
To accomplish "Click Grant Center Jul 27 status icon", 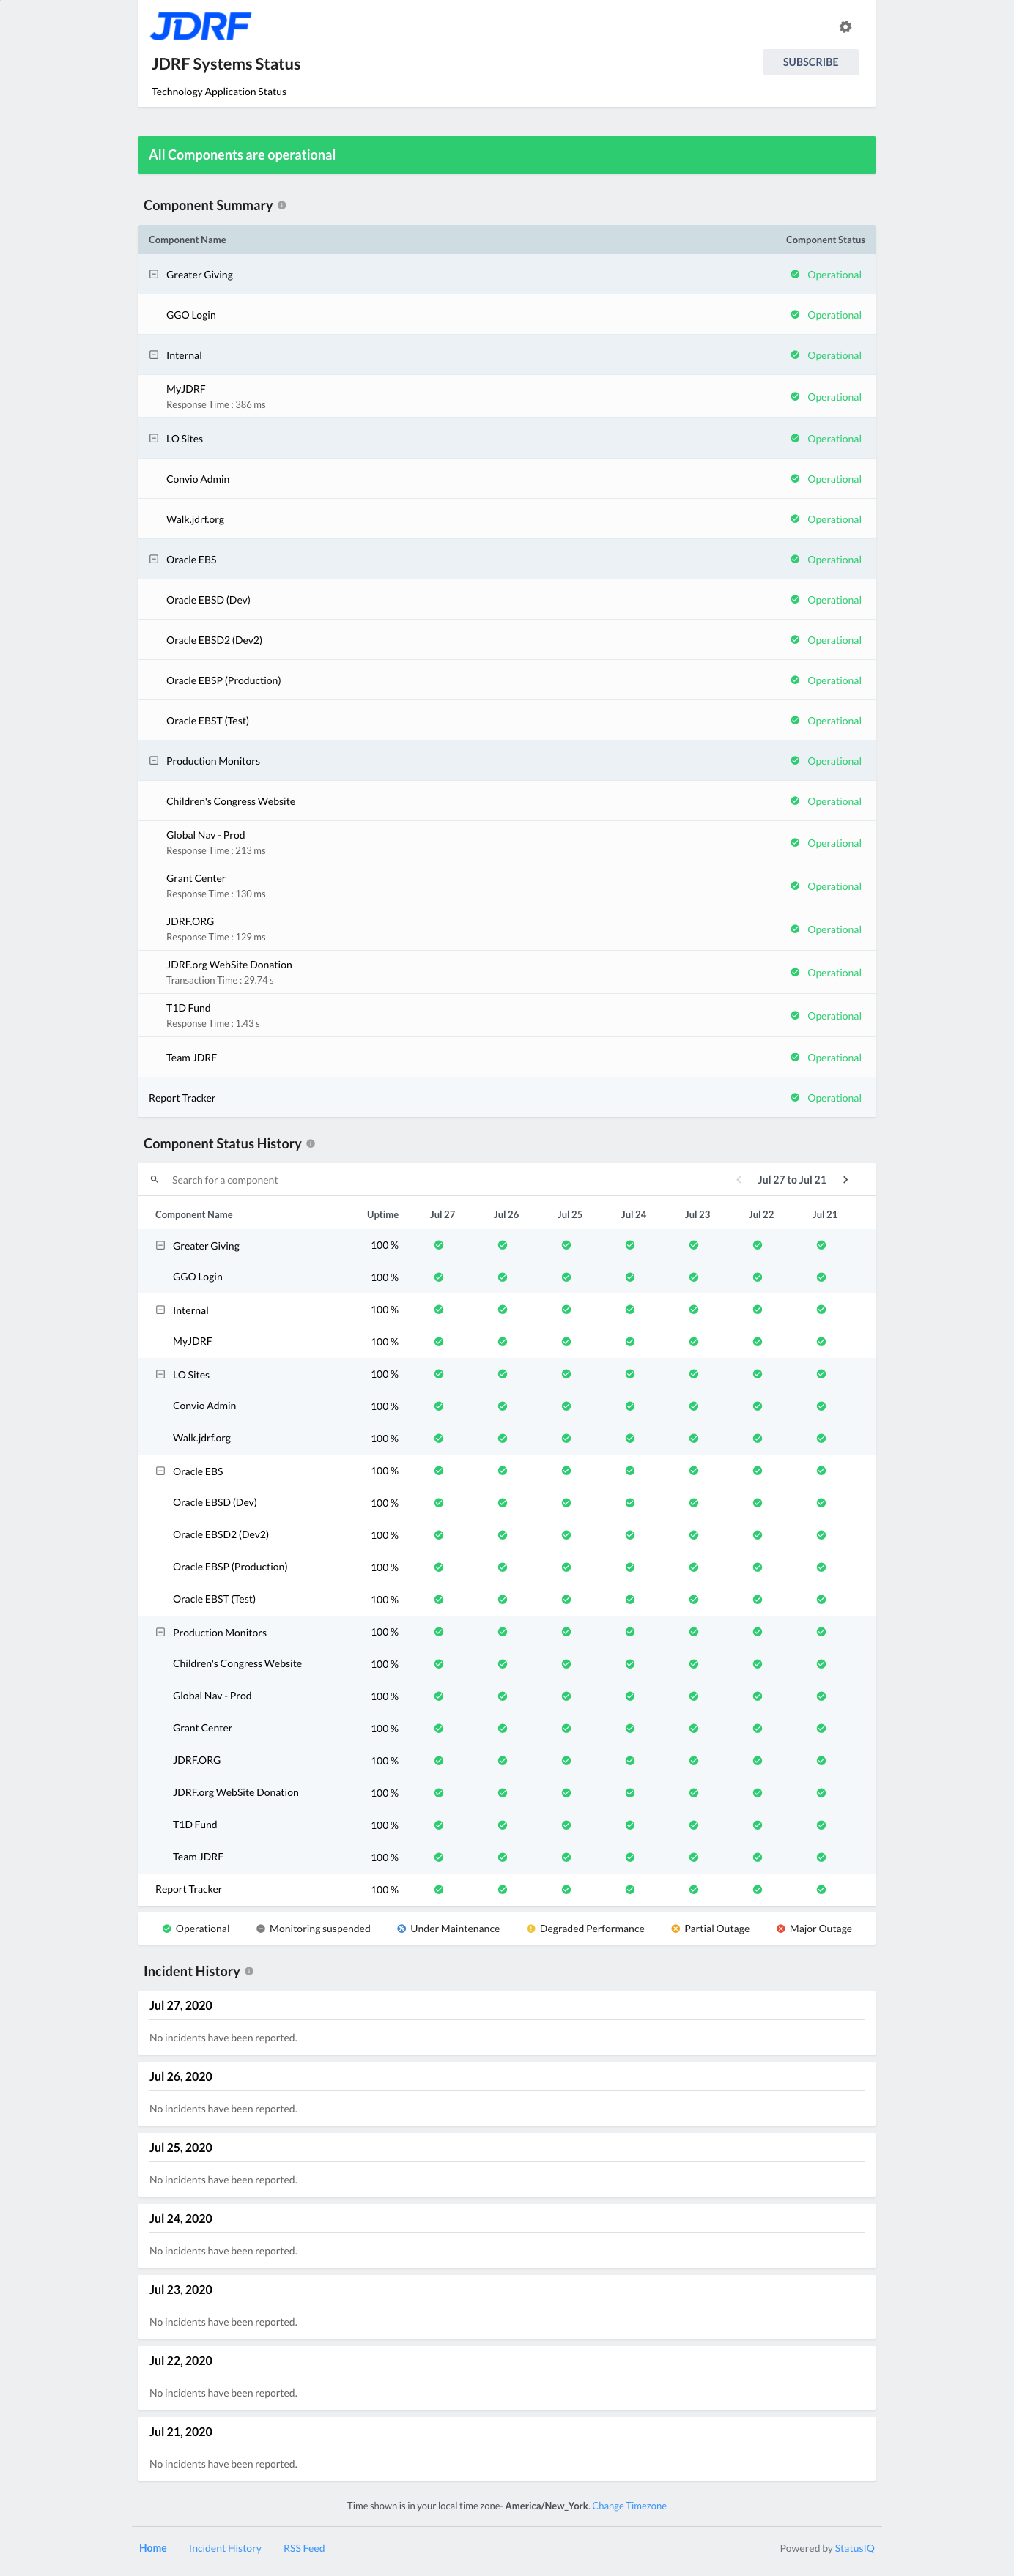I will pos(439,1728).
